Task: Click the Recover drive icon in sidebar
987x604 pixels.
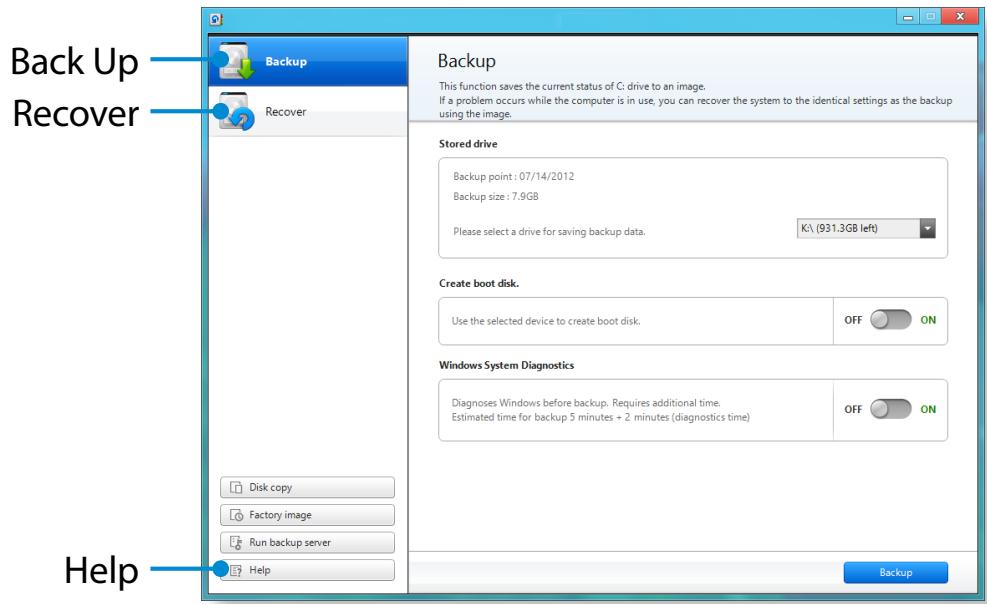Action: click(x=238, y=112)
